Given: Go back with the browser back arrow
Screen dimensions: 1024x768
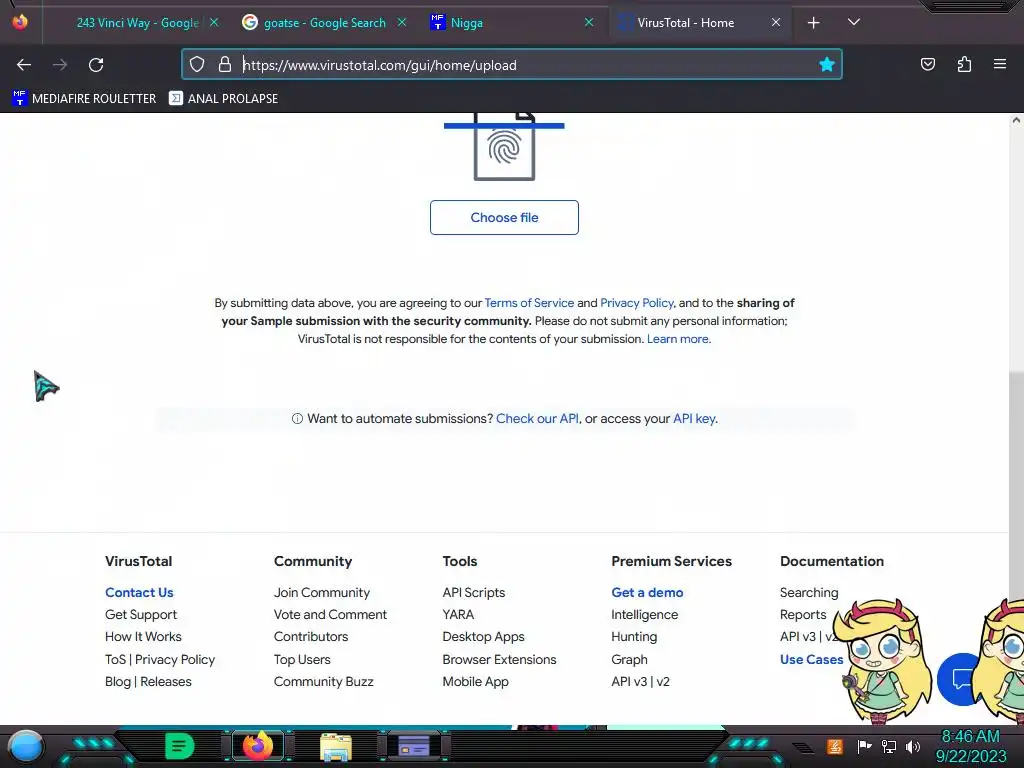Looking at the screenshot, I should pyautogui.click(x=24, y=65).
